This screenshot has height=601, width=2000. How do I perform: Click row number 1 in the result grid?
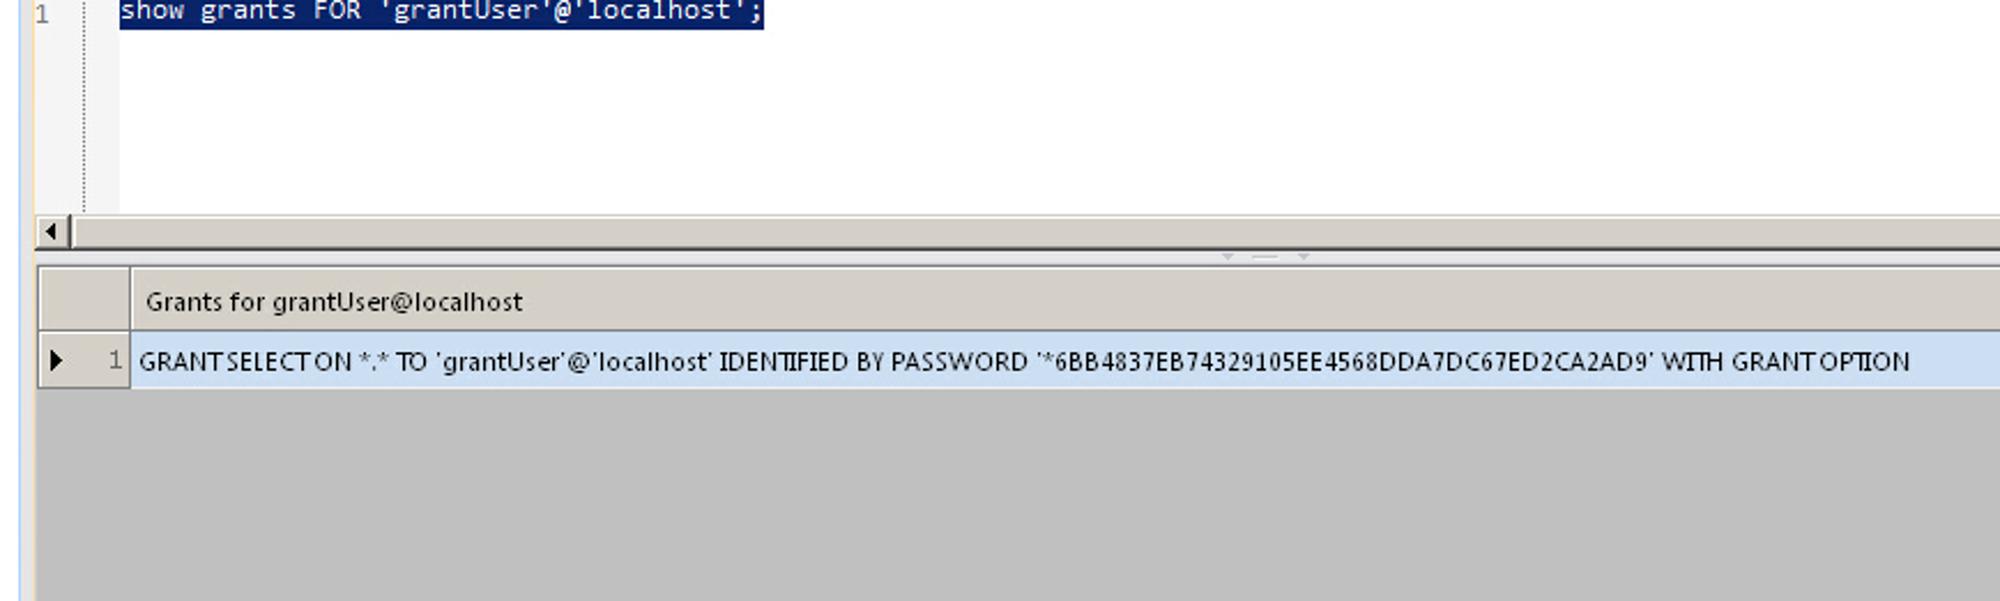pos(115,360)
